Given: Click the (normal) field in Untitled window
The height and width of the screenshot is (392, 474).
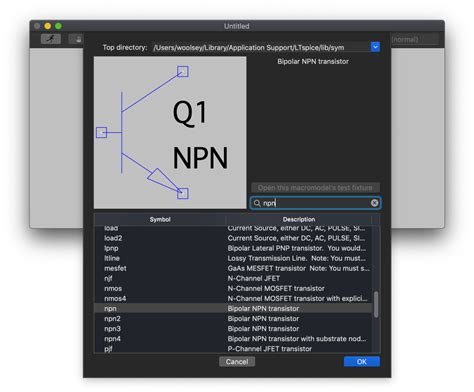Looking at the screenshot, I should tap(414, 39).
